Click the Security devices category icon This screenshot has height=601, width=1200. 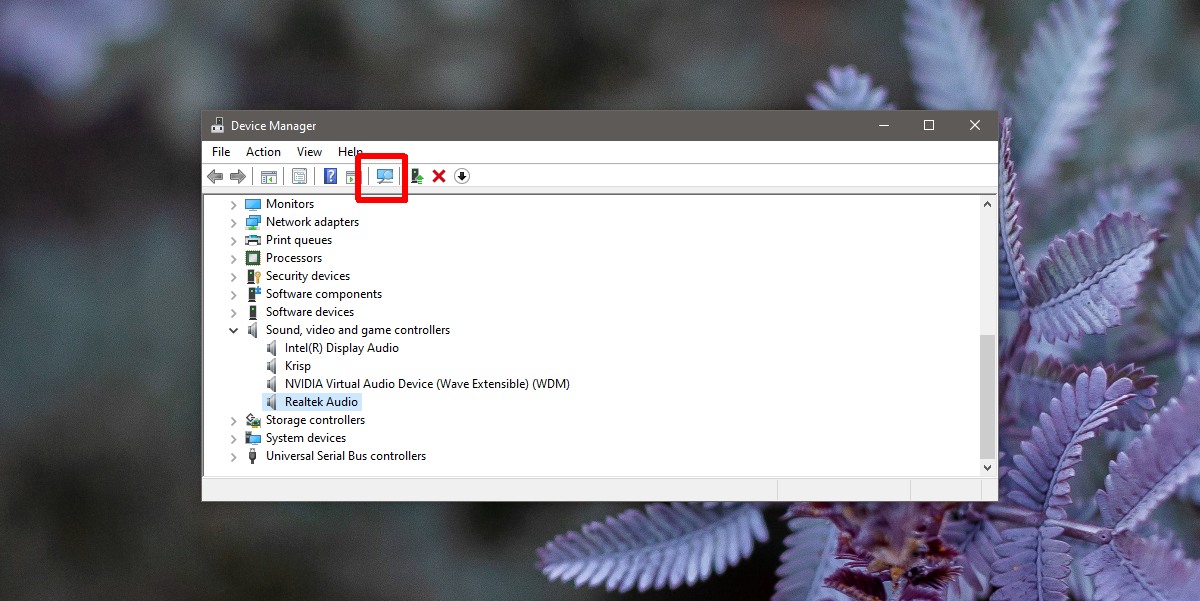click(253, 276)
